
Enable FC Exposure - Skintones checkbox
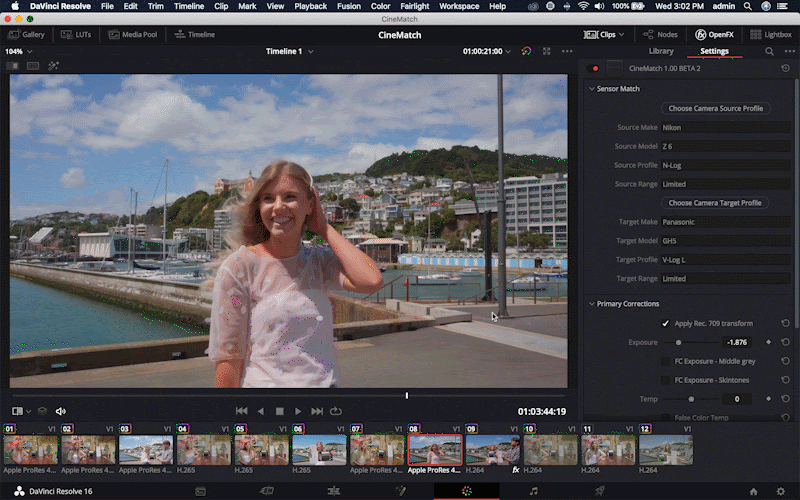pyautogui.click(x=666, y=380)
